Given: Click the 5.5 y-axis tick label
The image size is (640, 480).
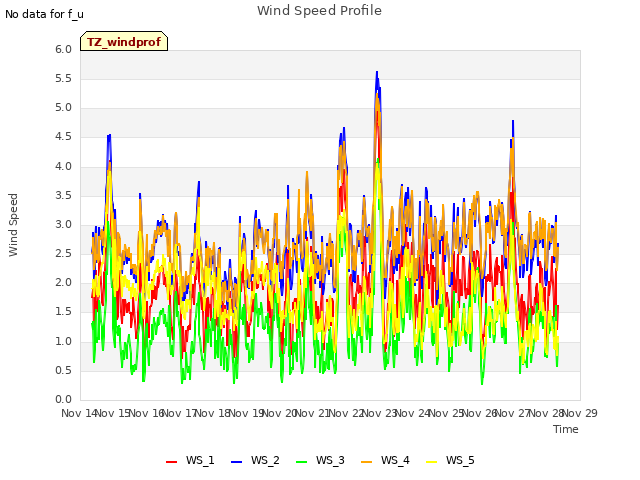Looking at the screenshot, I should 63,78.
